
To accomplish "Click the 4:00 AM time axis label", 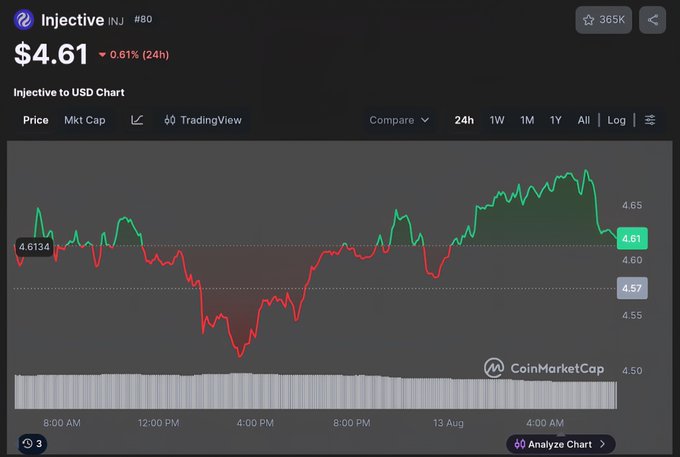I will point(545,423).
